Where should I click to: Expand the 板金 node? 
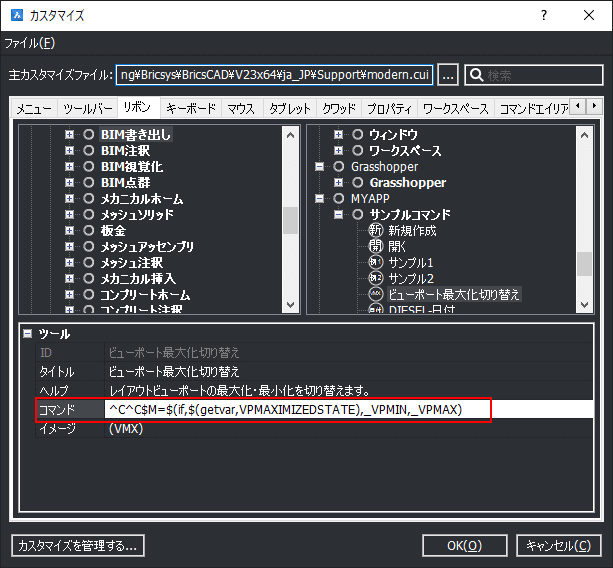pyautogui.click(x=69, y=230)
